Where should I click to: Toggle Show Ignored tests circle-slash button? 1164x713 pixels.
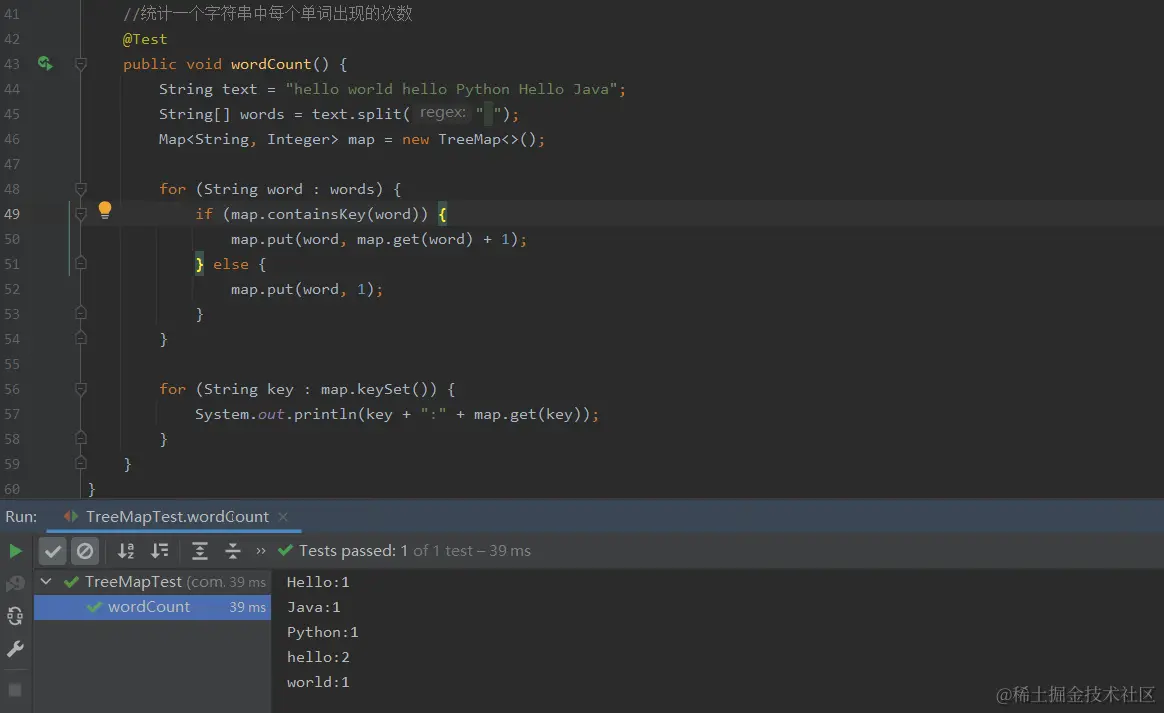click(85, 551)
